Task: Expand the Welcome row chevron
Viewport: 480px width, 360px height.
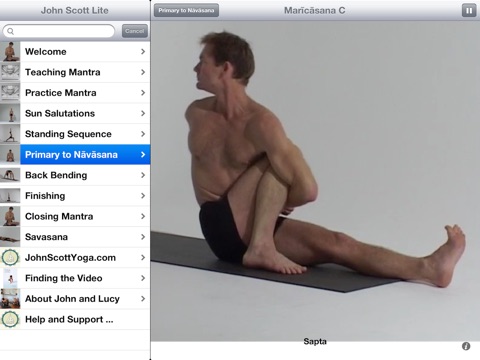Action: 143,52
